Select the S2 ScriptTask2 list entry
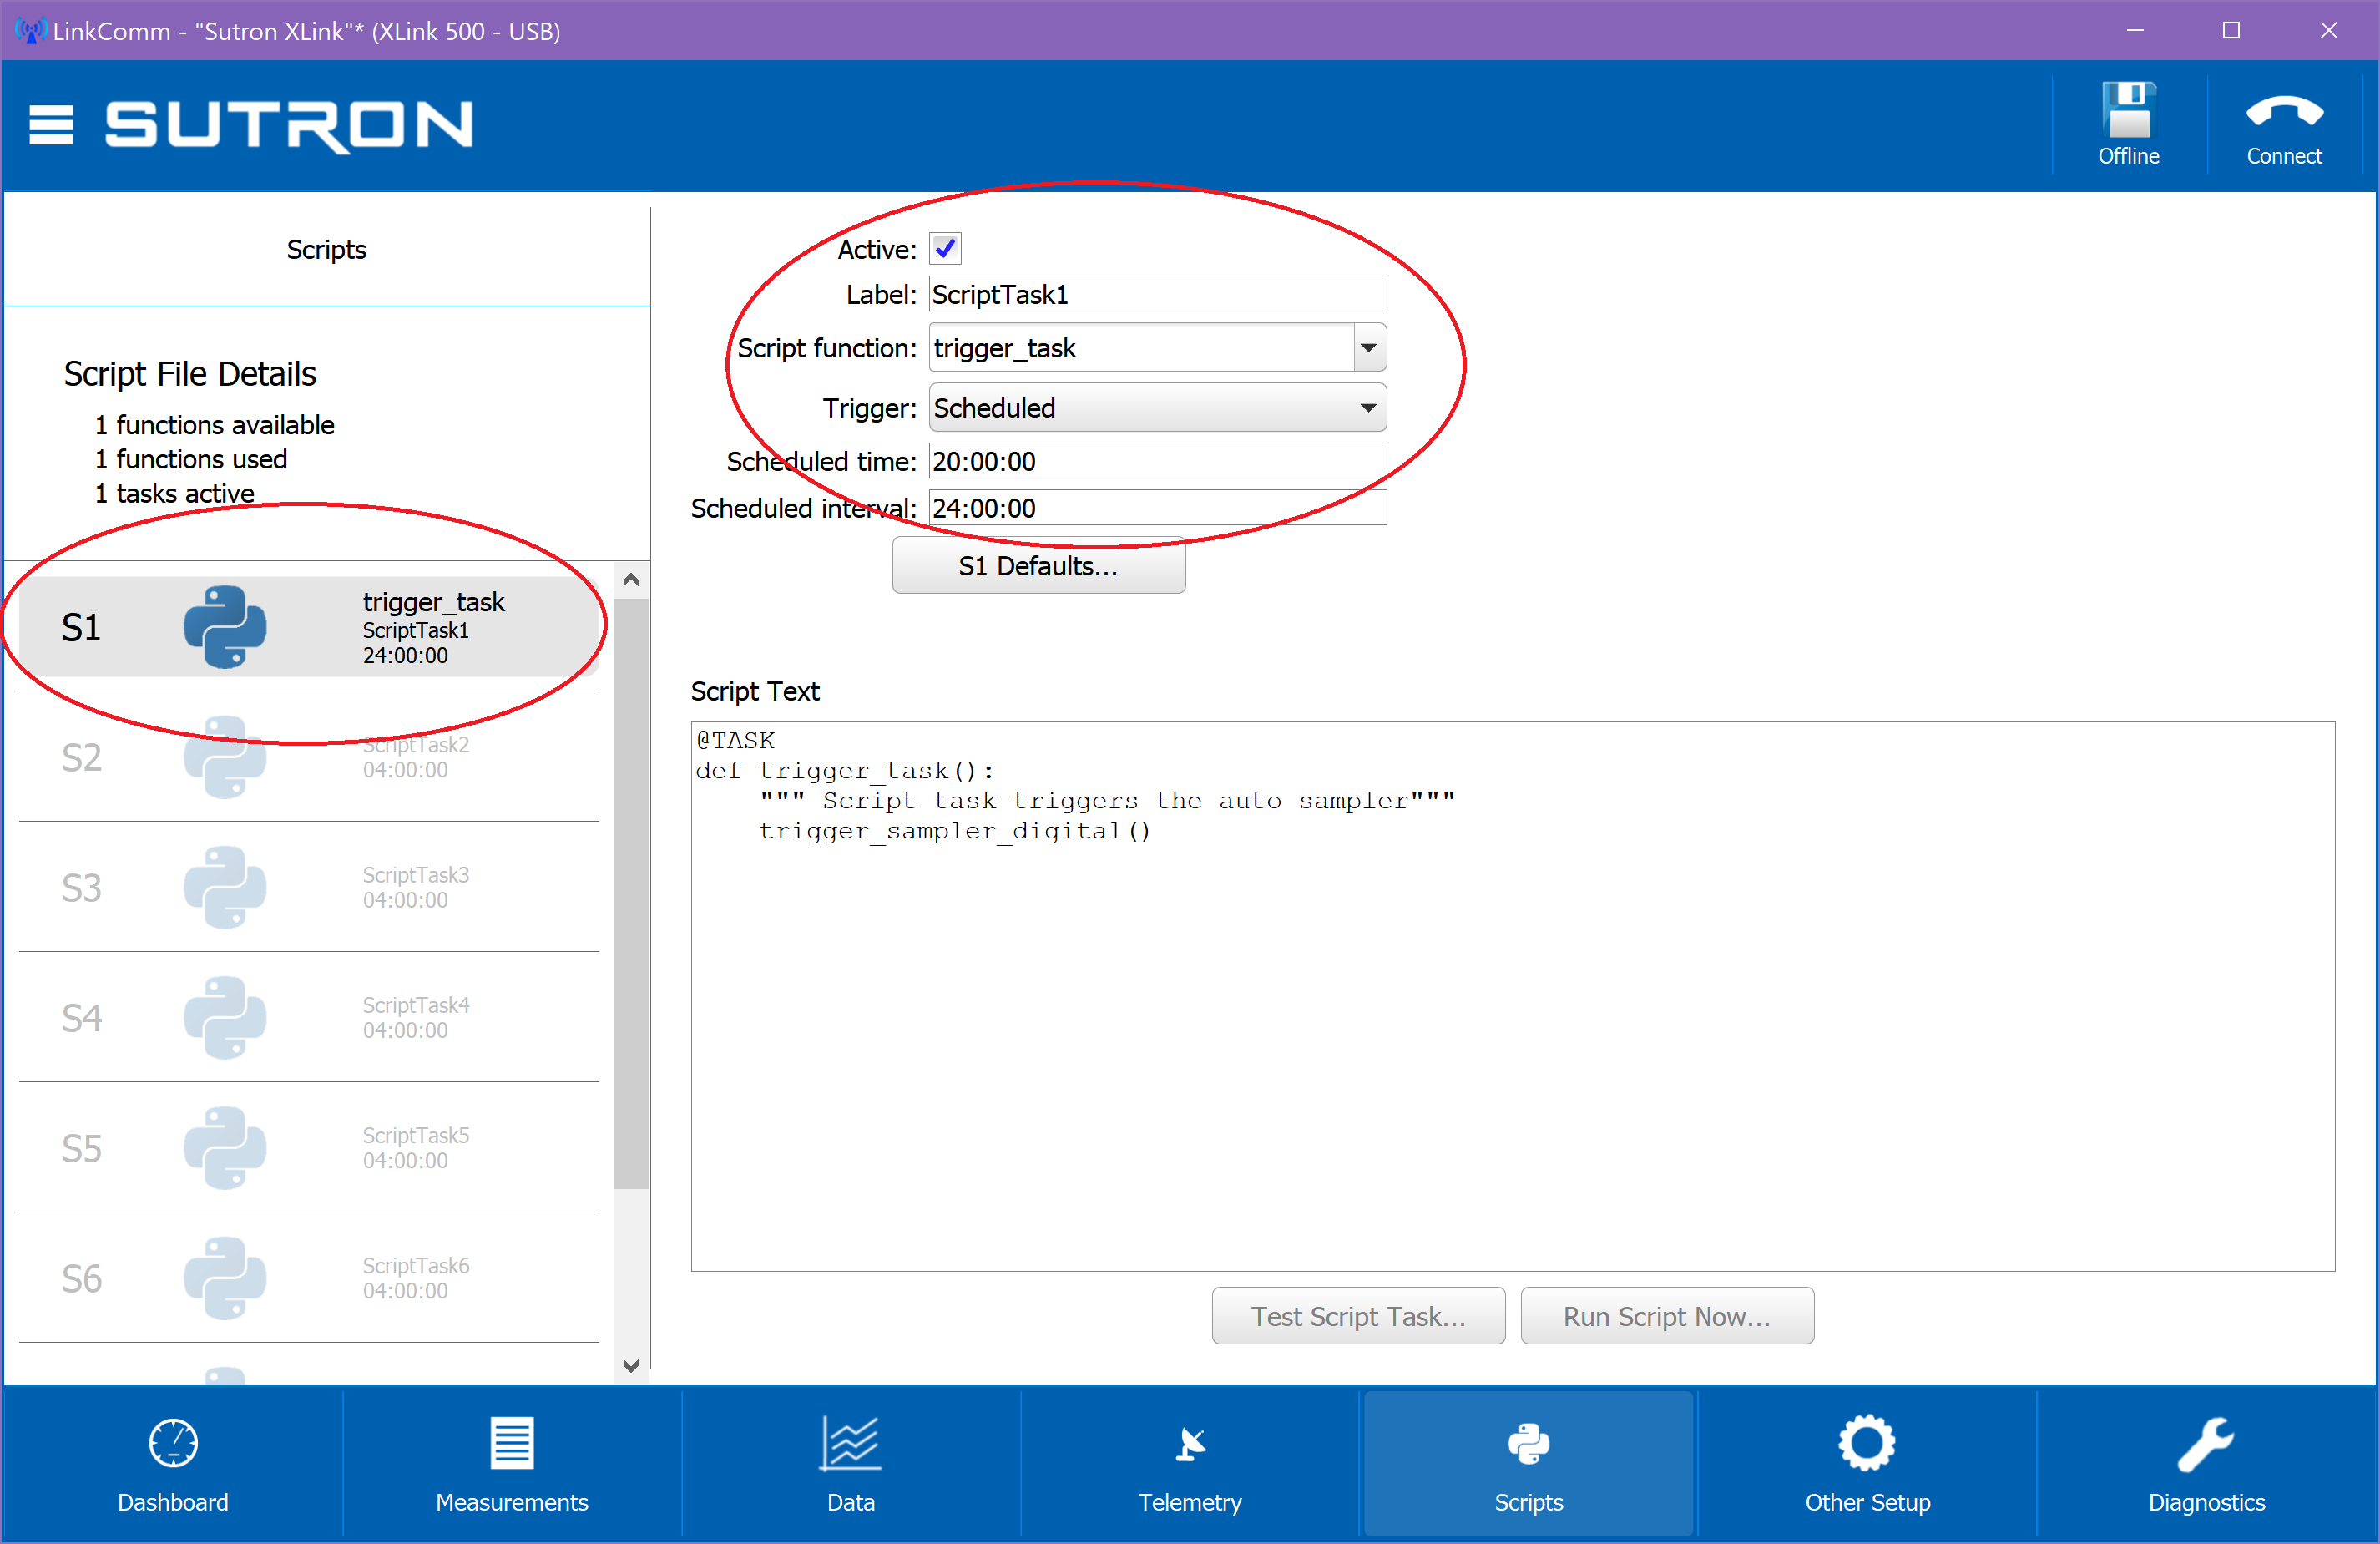This screenshot has height=1544, width=2380. coord(309,757)
